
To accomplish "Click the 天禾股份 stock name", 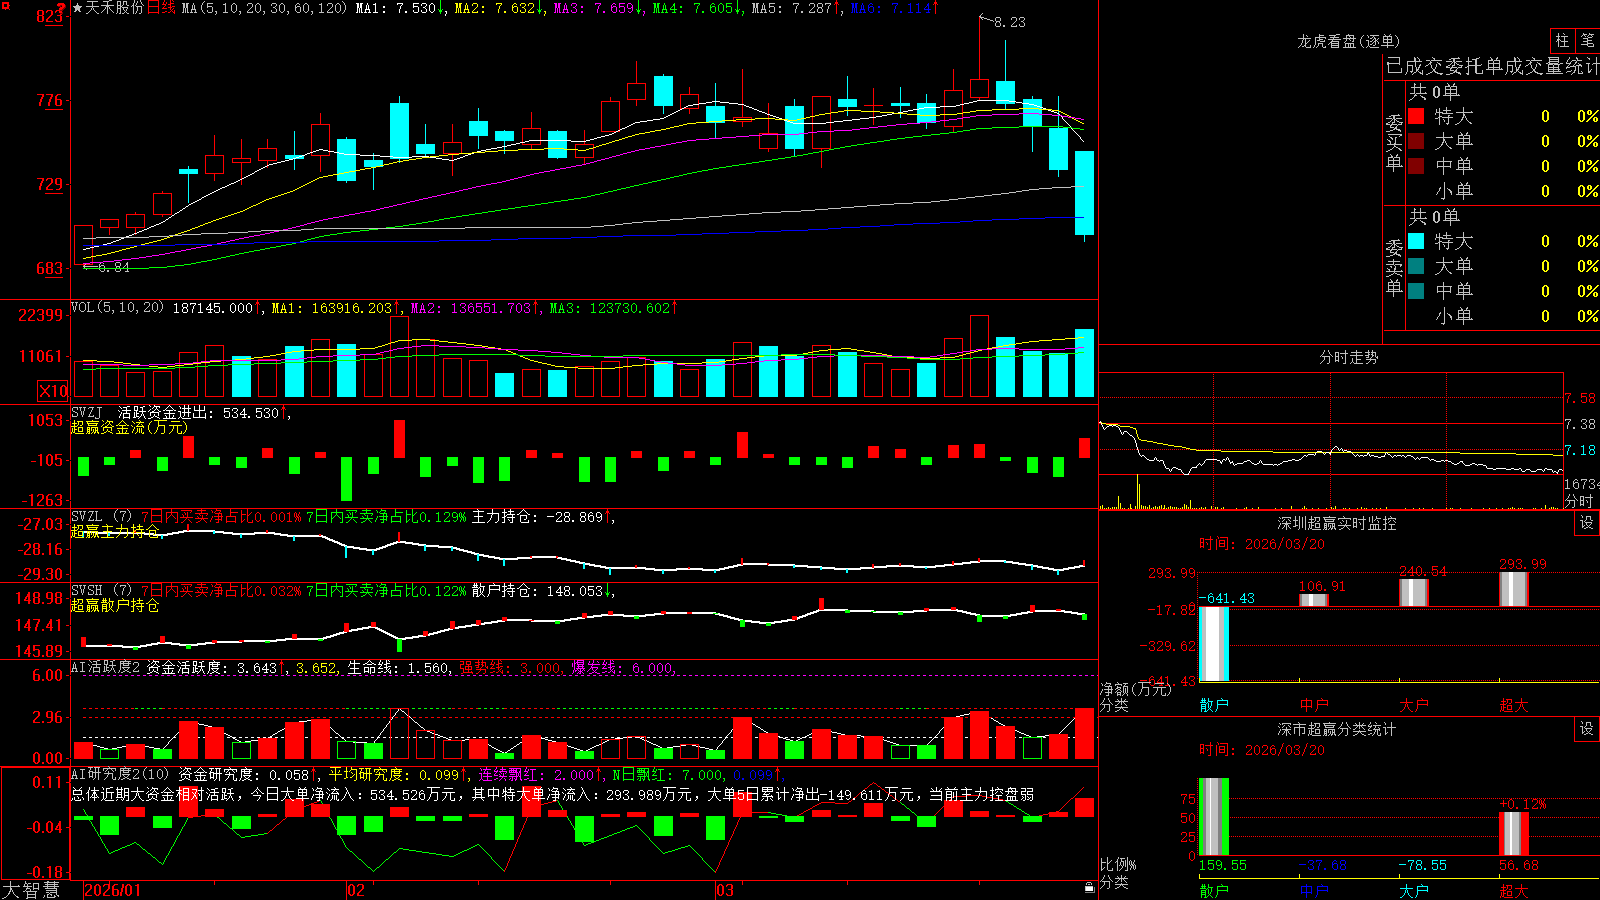I will click(x=115, y=8).
